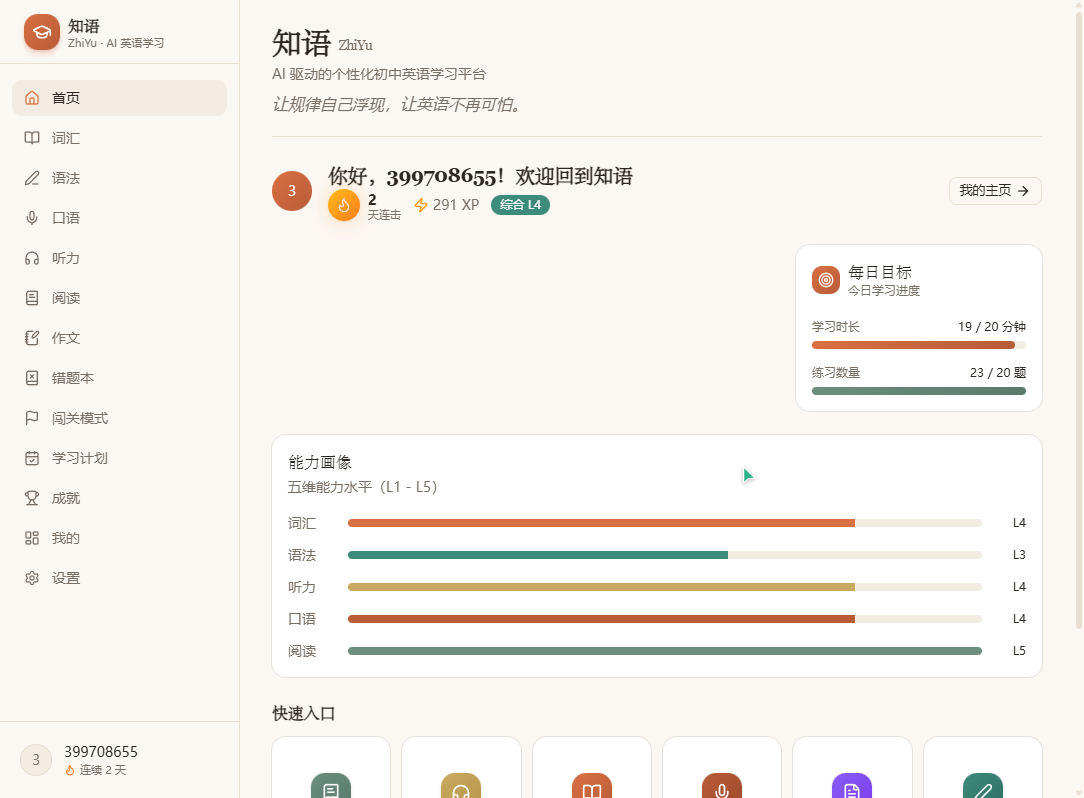
Task: Click the lightning bolt XP icon
Action: (420, 205)
